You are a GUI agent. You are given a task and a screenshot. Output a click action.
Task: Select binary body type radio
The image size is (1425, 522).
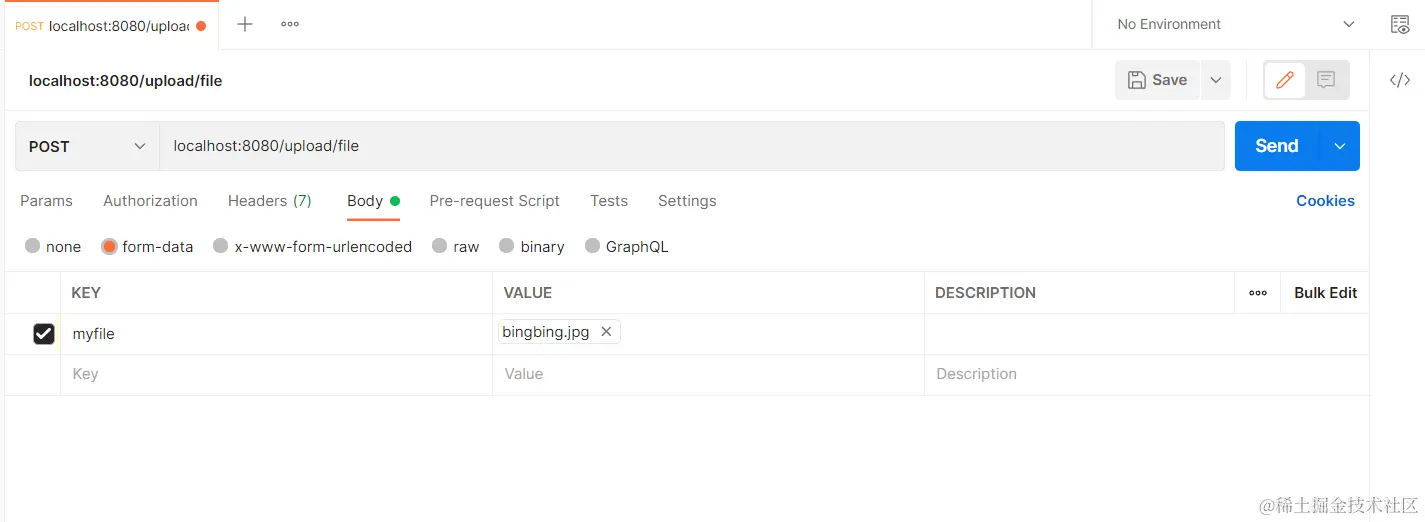point(506,246)
